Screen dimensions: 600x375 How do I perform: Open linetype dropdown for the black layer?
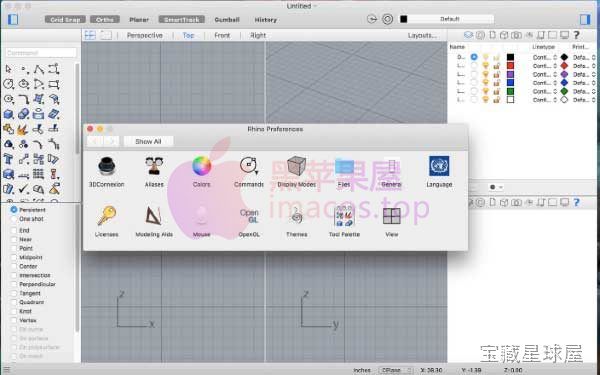545,57
